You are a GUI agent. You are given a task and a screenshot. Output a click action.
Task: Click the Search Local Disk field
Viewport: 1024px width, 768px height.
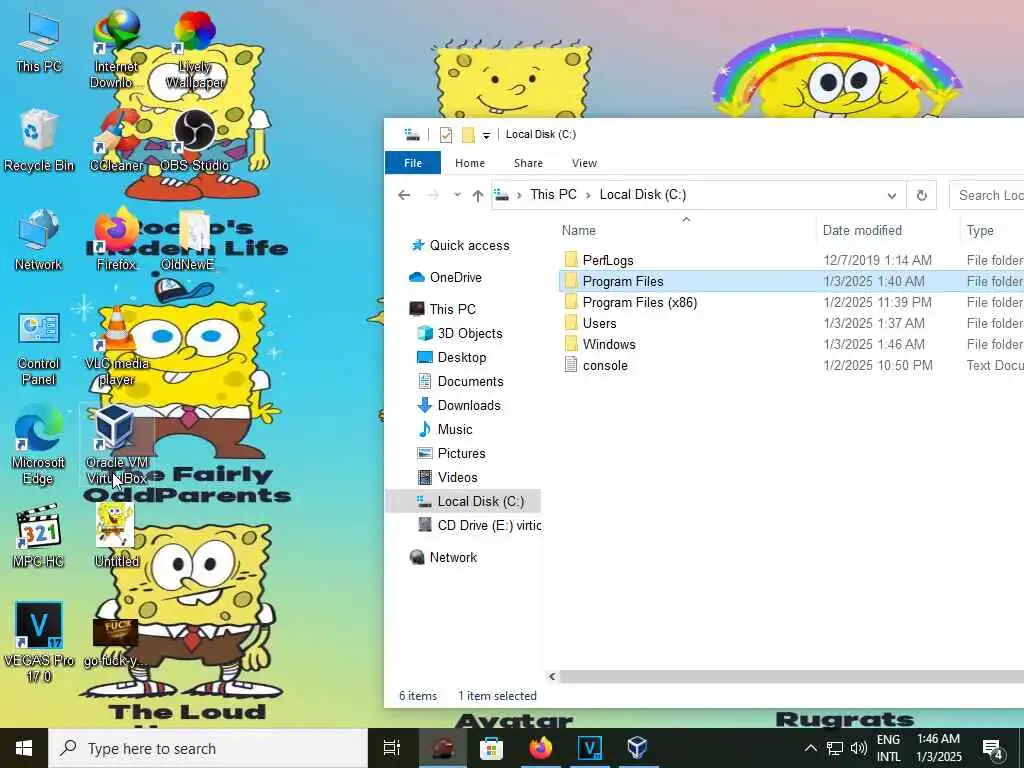987,195
